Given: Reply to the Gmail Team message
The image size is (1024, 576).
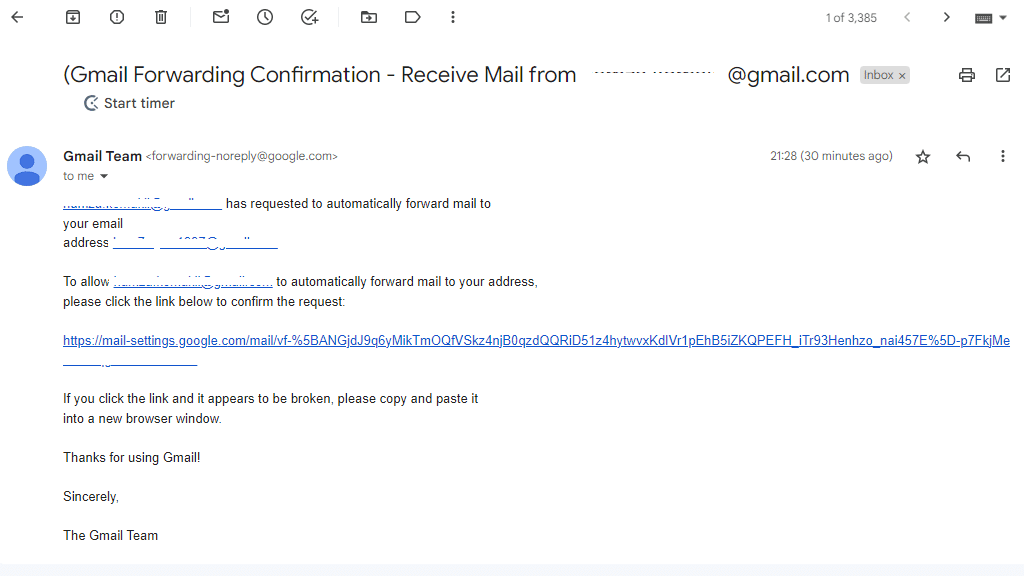Looking at the screenshot, I should point(963,157).
